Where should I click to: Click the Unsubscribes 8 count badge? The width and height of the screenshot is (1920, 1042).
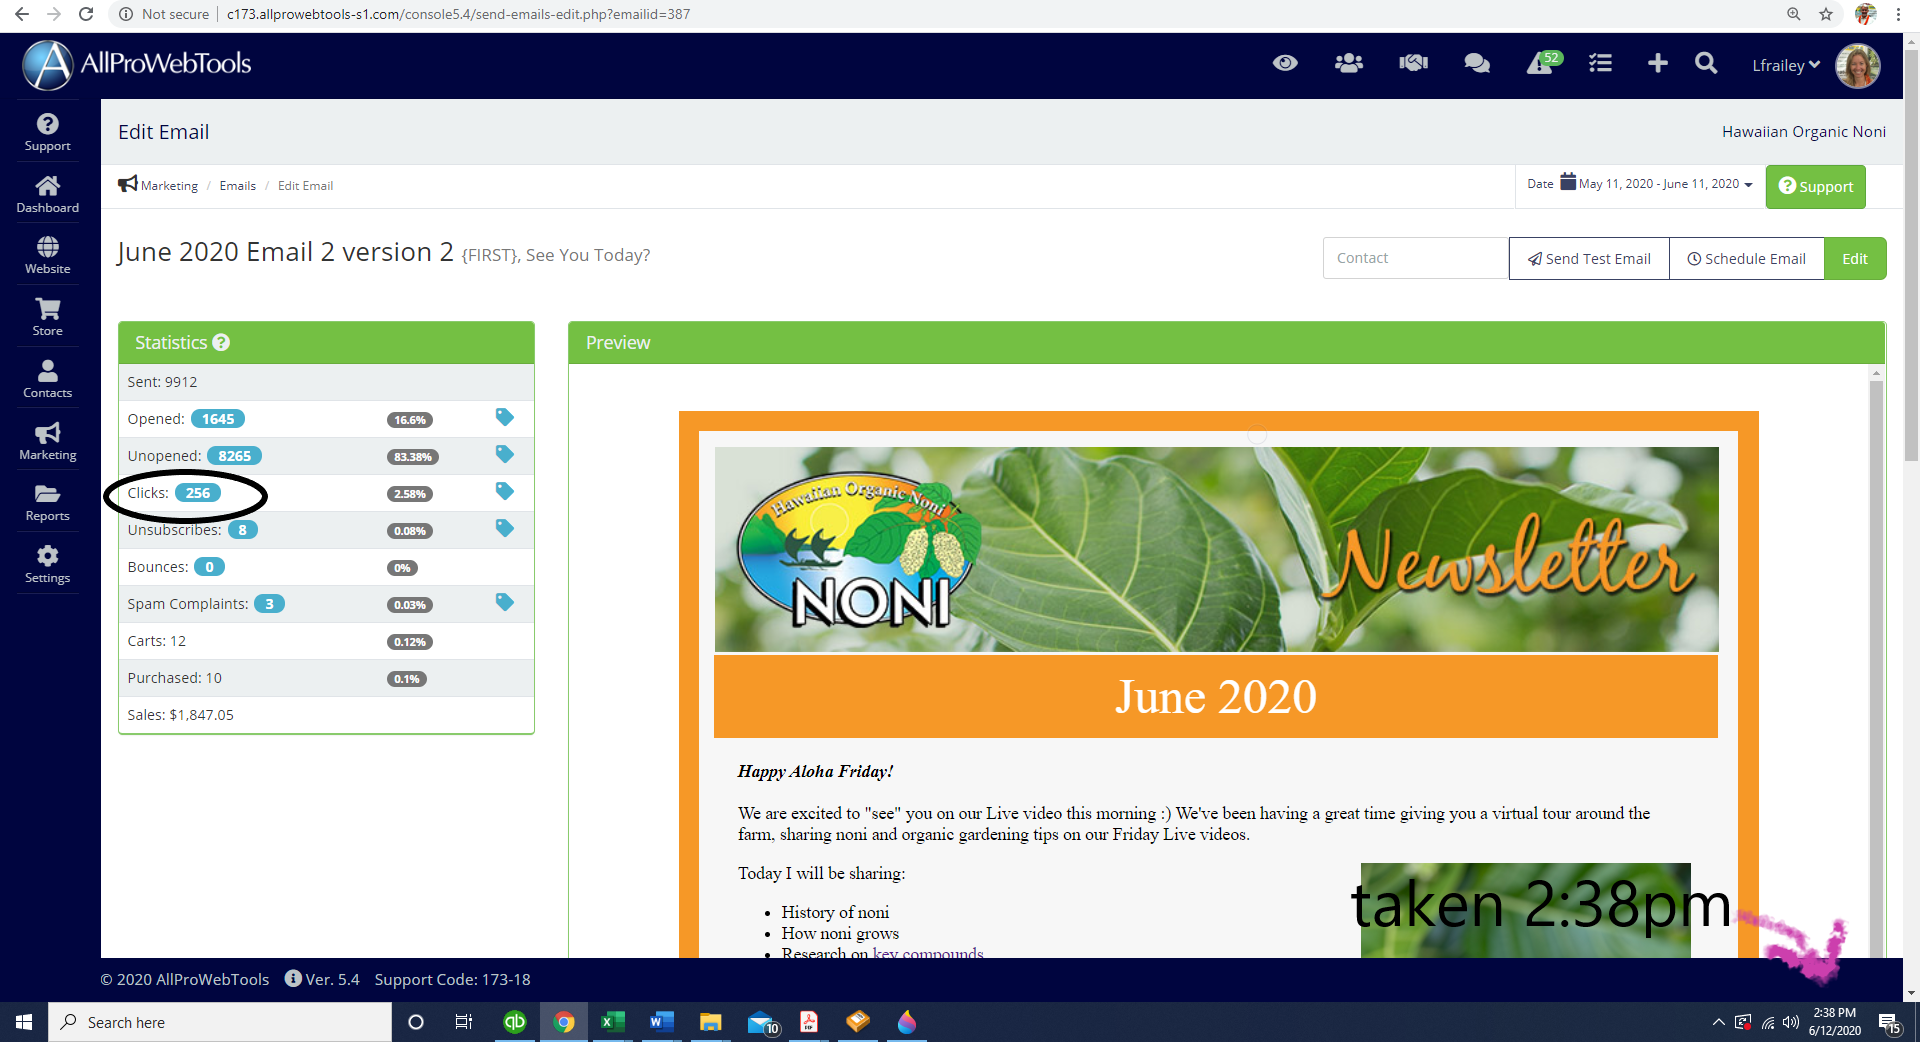click(x=243, y=530)
